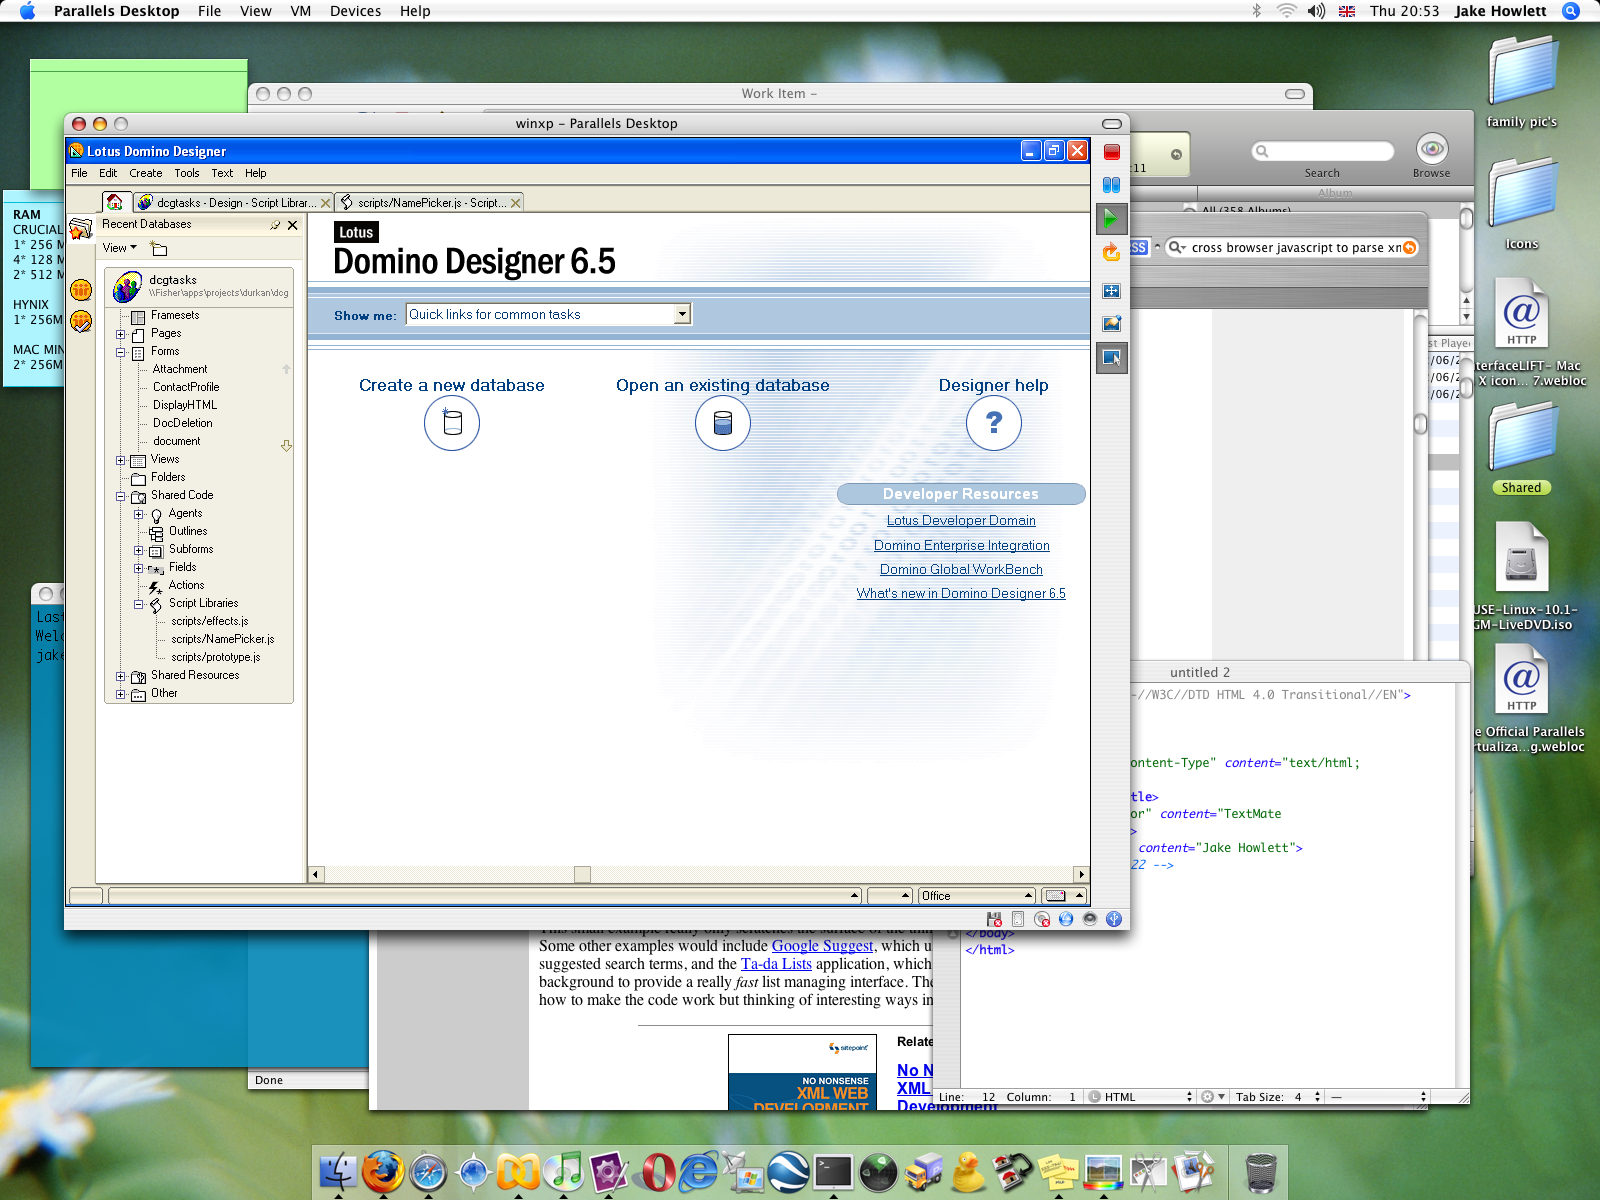Click the down-arrow scroll button in Forms list
Viewport: 1600px width, 1200px height.
tap(287, 446)
